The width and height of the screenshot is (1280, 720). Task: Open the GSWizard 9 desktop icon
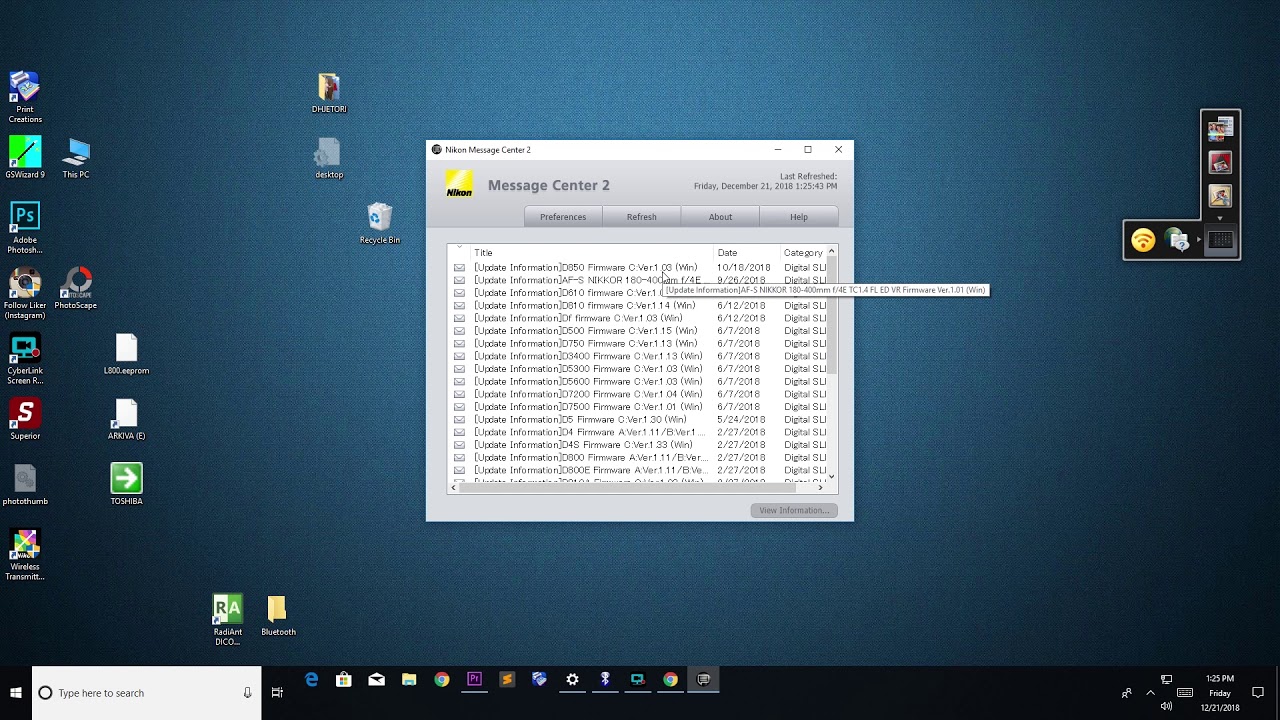click(25, 158)
